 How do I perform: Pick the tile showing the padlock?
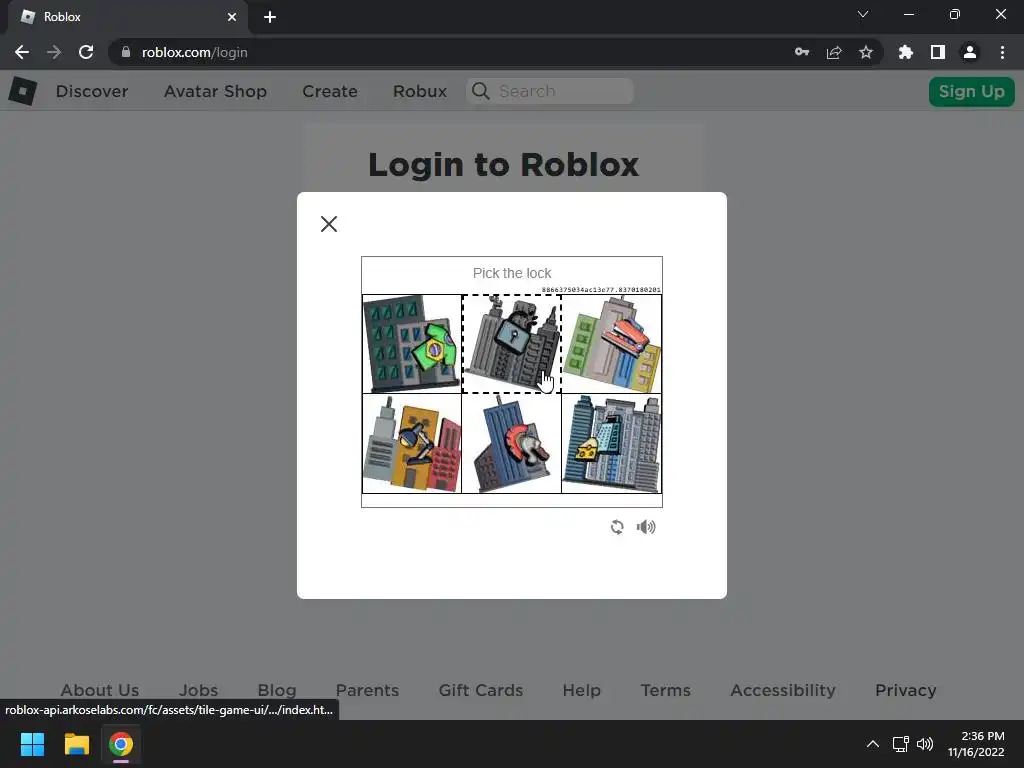pyautogui.click(x=511, y=344)
